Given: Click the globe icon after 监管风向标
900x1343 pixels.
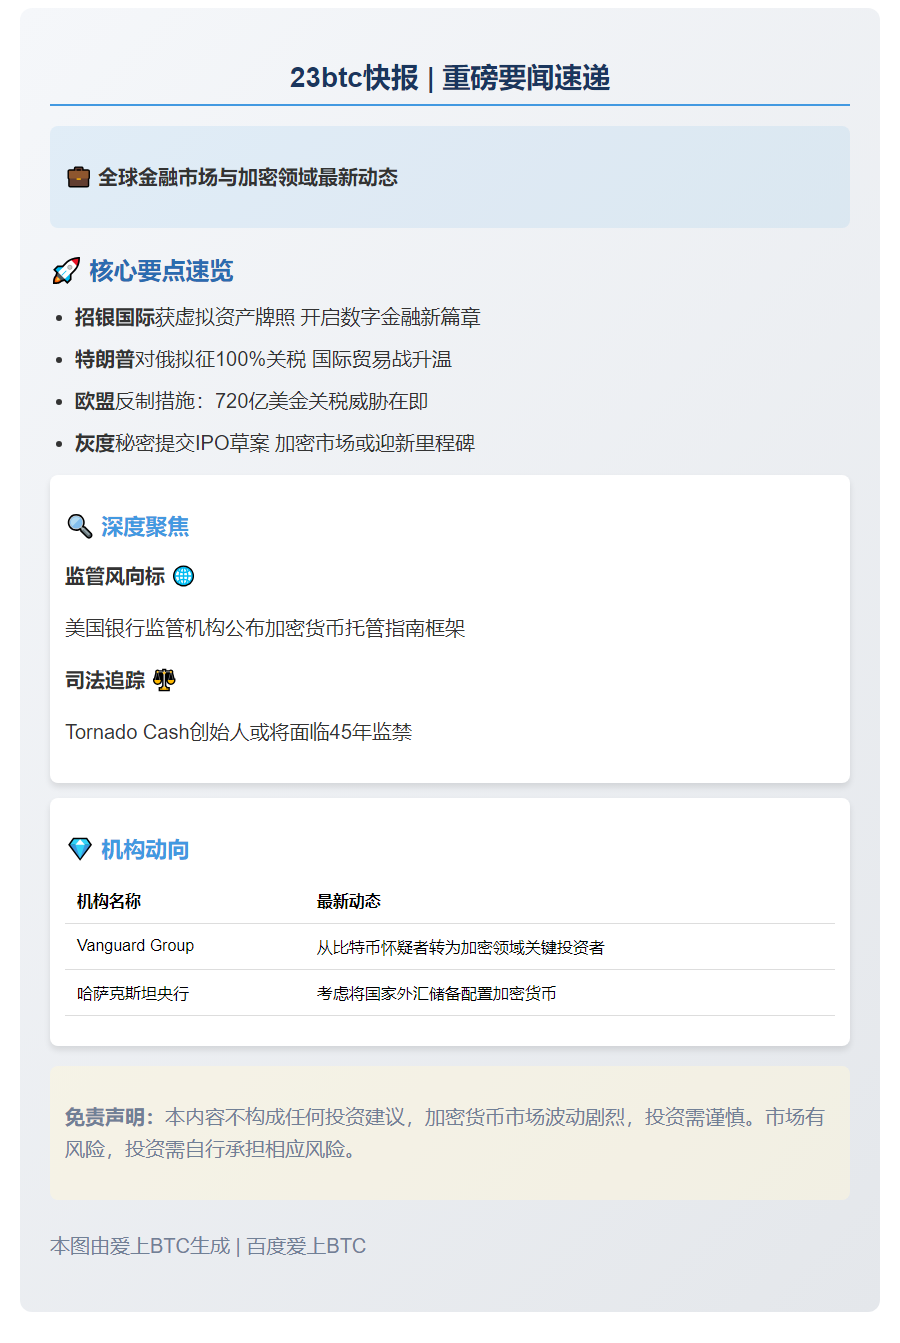Looking at the screenshot, I should click(x=184, y=576).
